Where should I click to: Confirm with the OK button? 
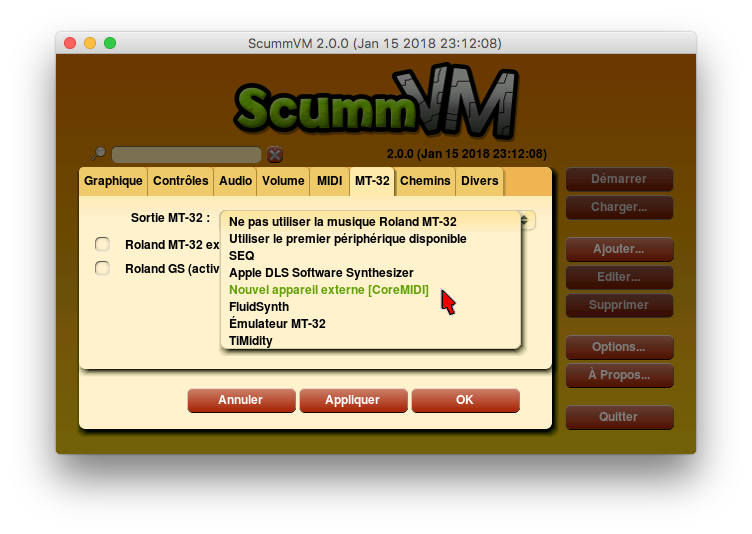tap(465, 400)
